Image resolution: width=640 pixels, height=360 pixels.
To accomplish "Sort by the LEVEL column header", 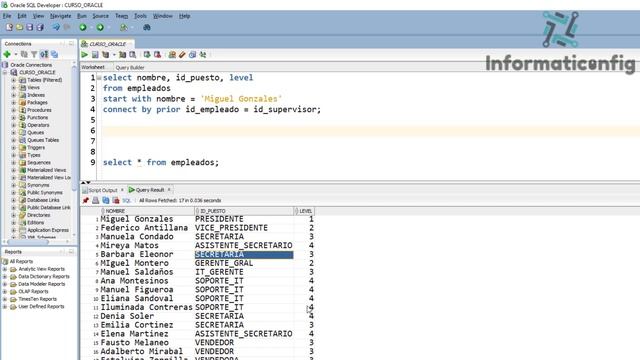I will pos(304,211).
